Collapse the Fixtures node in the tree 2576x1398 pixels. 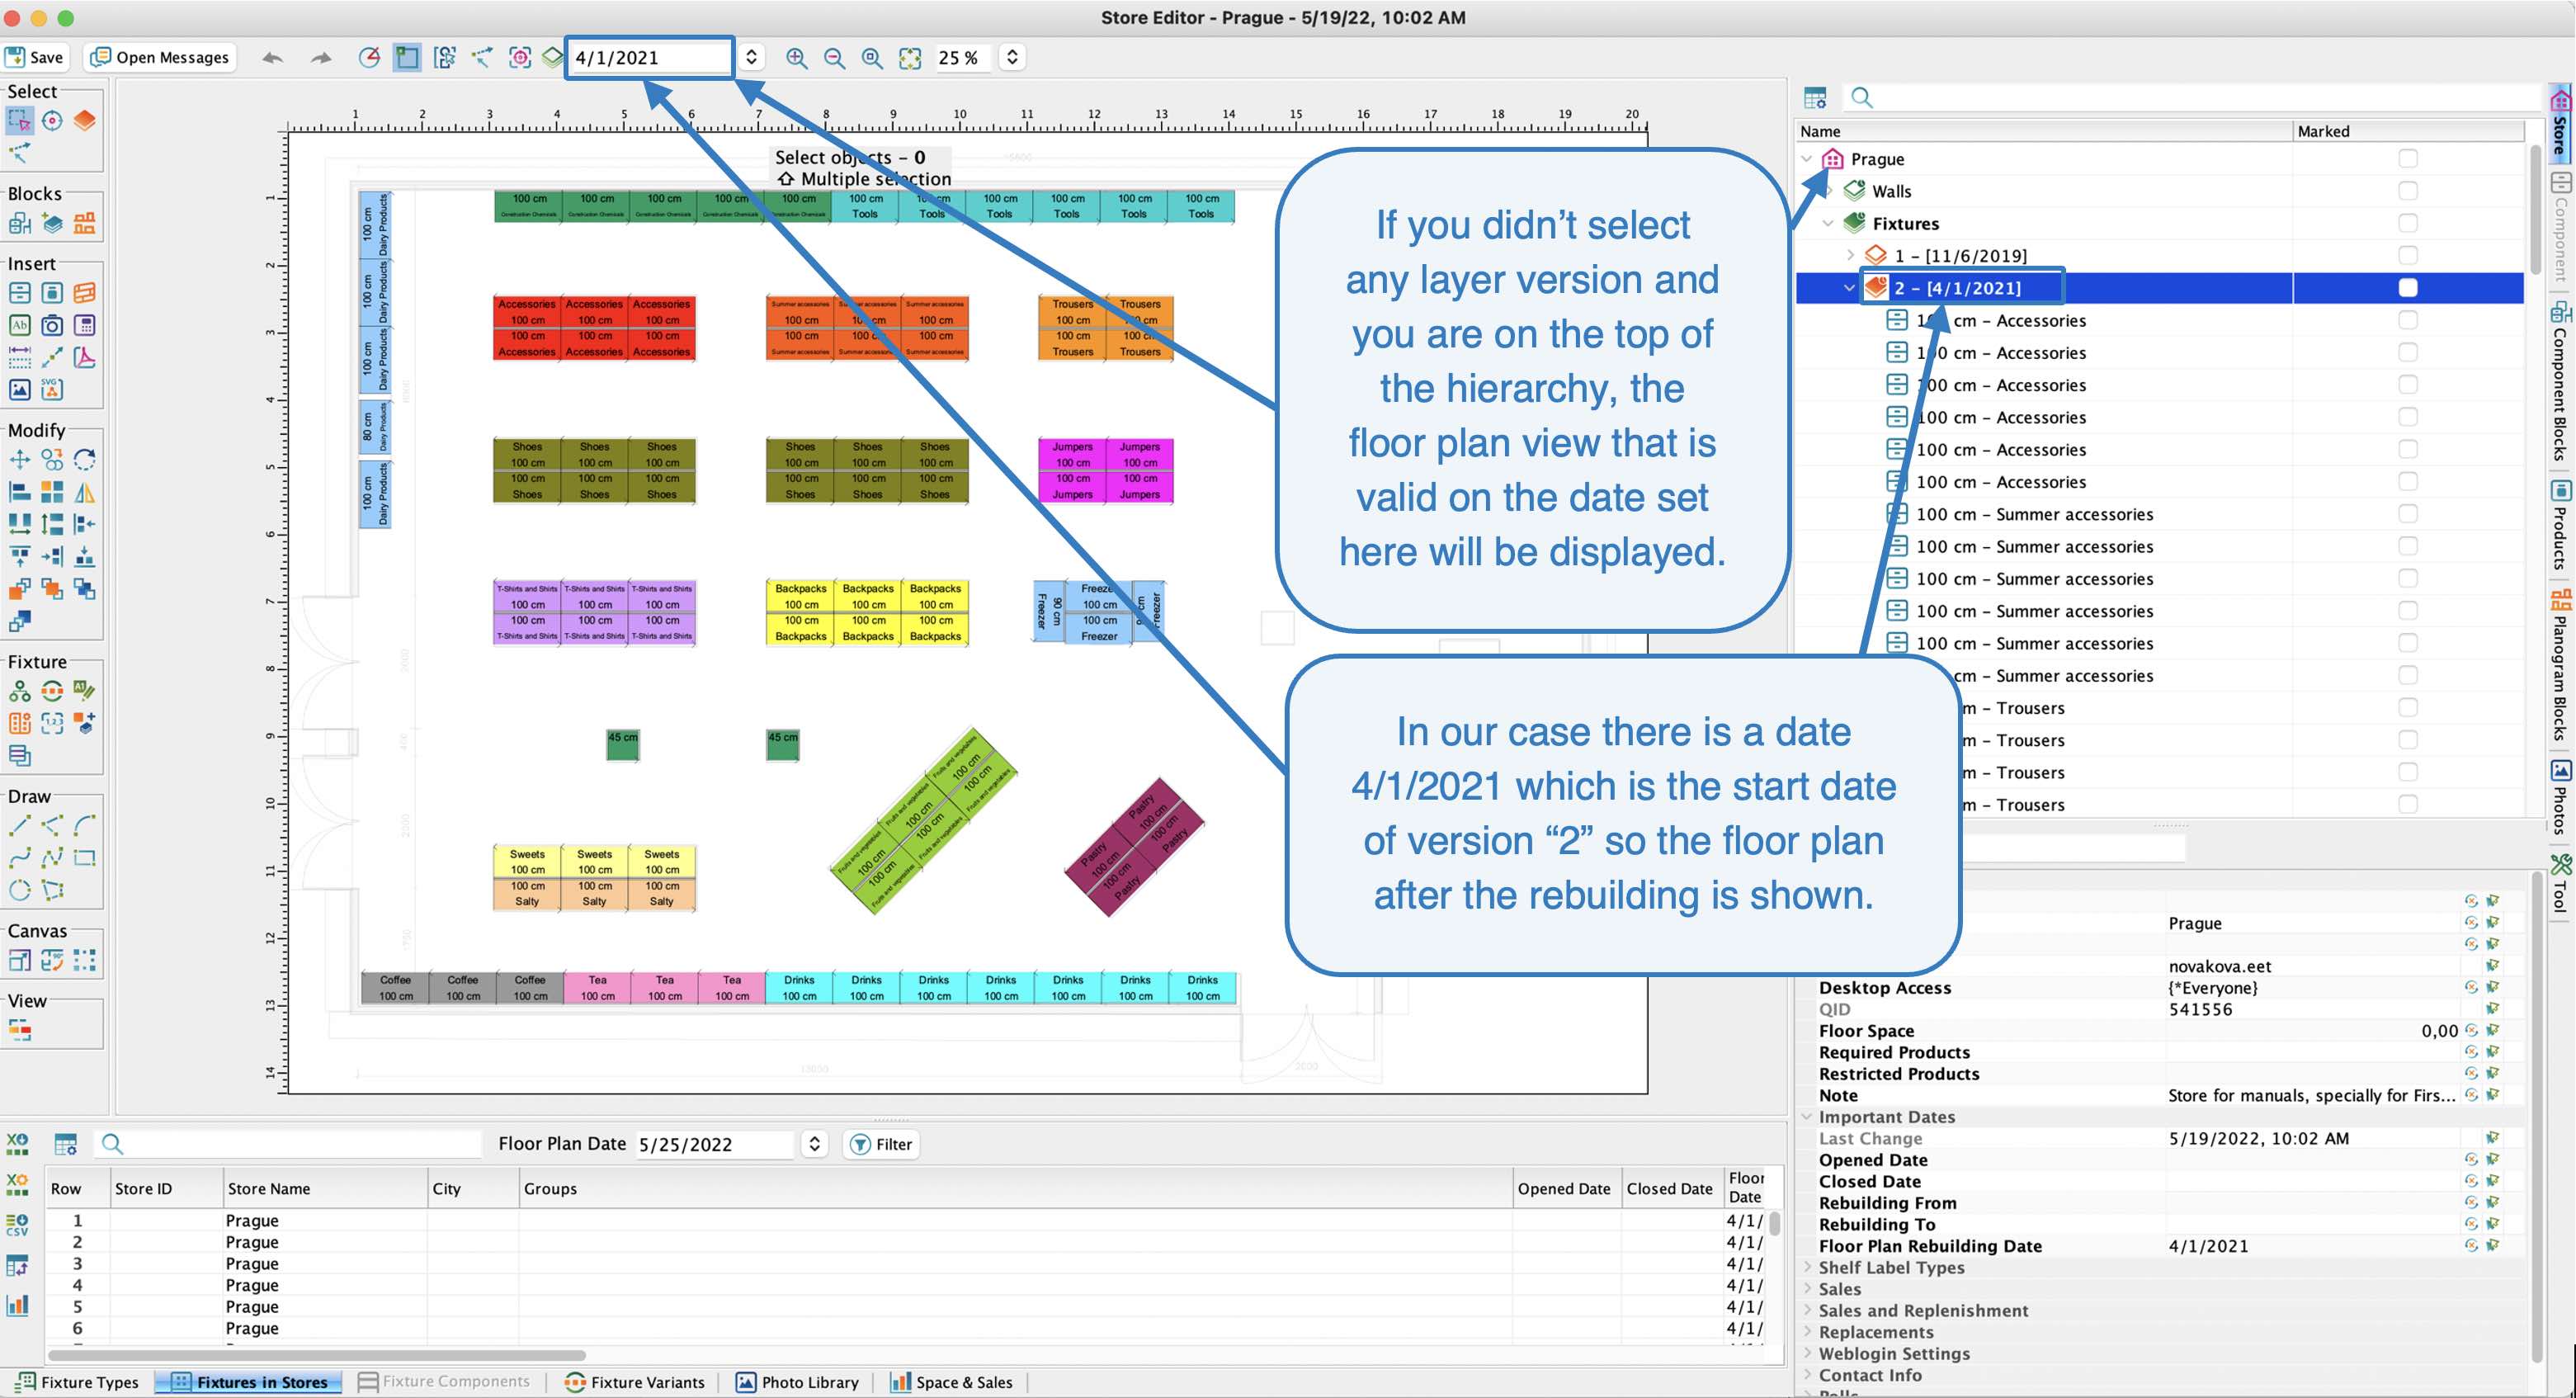click(1828, 223)
